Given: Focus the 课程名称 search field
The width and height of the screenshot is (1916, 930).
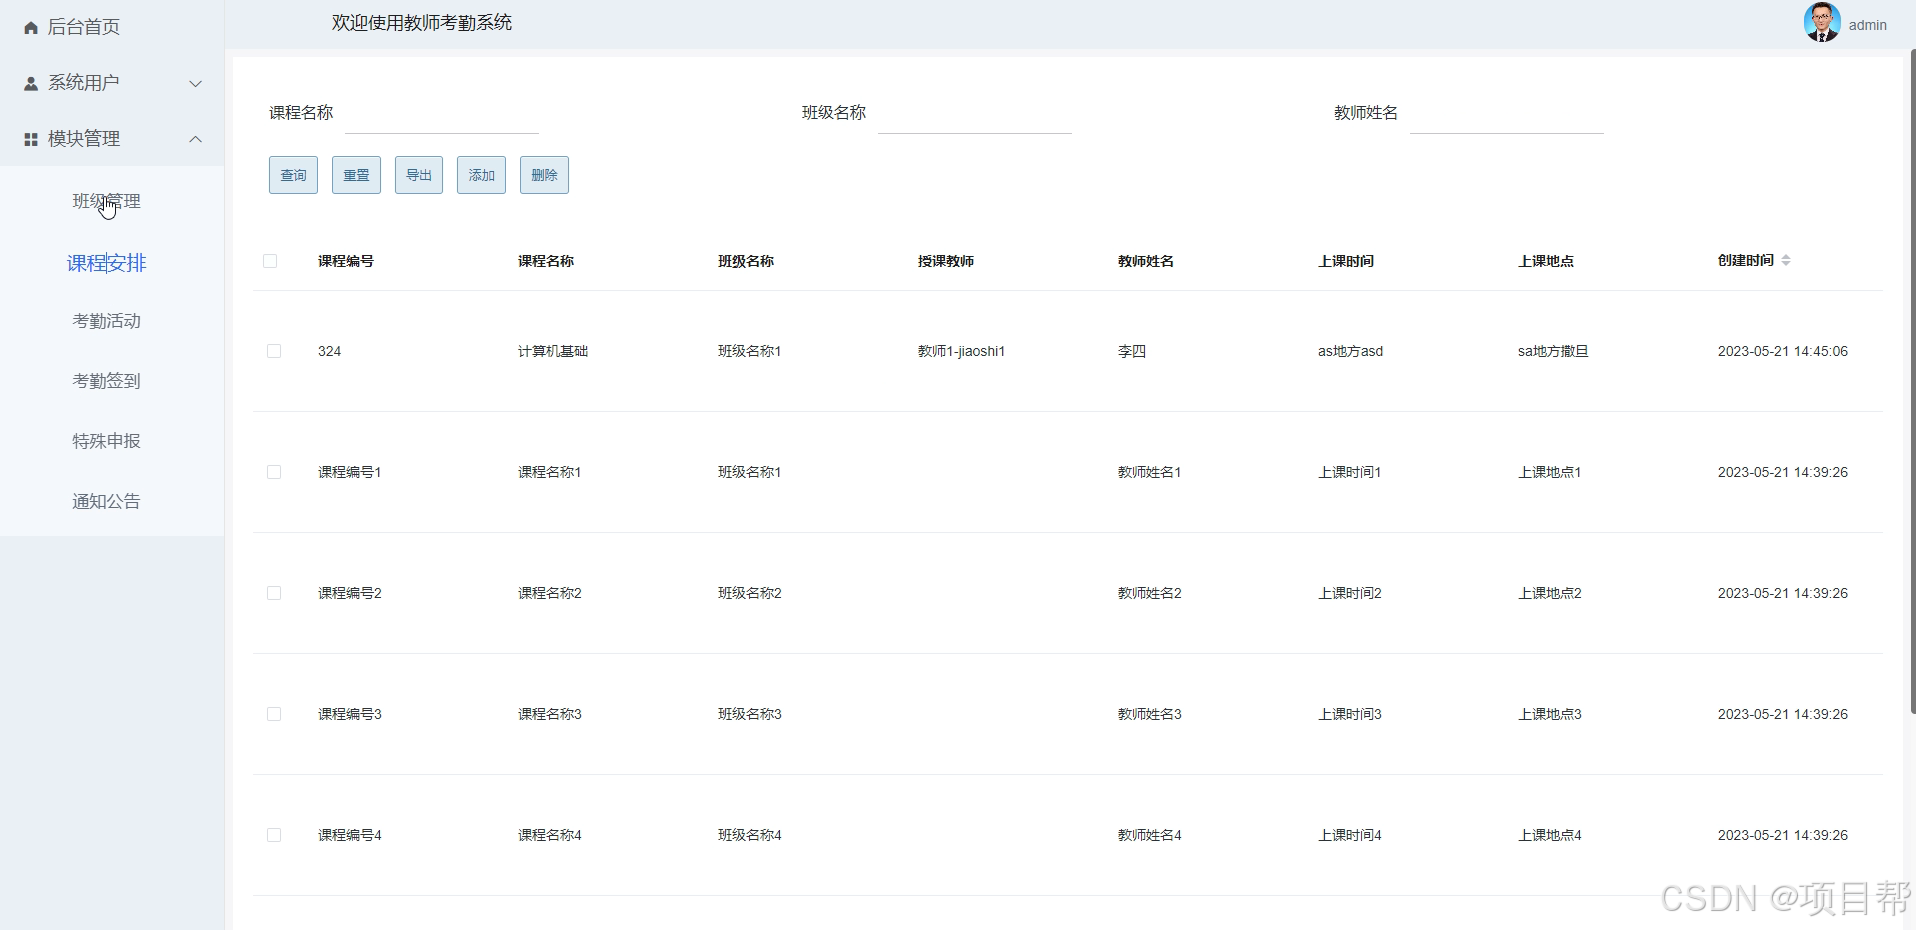Looking at the screenshot, I should 441,113.
